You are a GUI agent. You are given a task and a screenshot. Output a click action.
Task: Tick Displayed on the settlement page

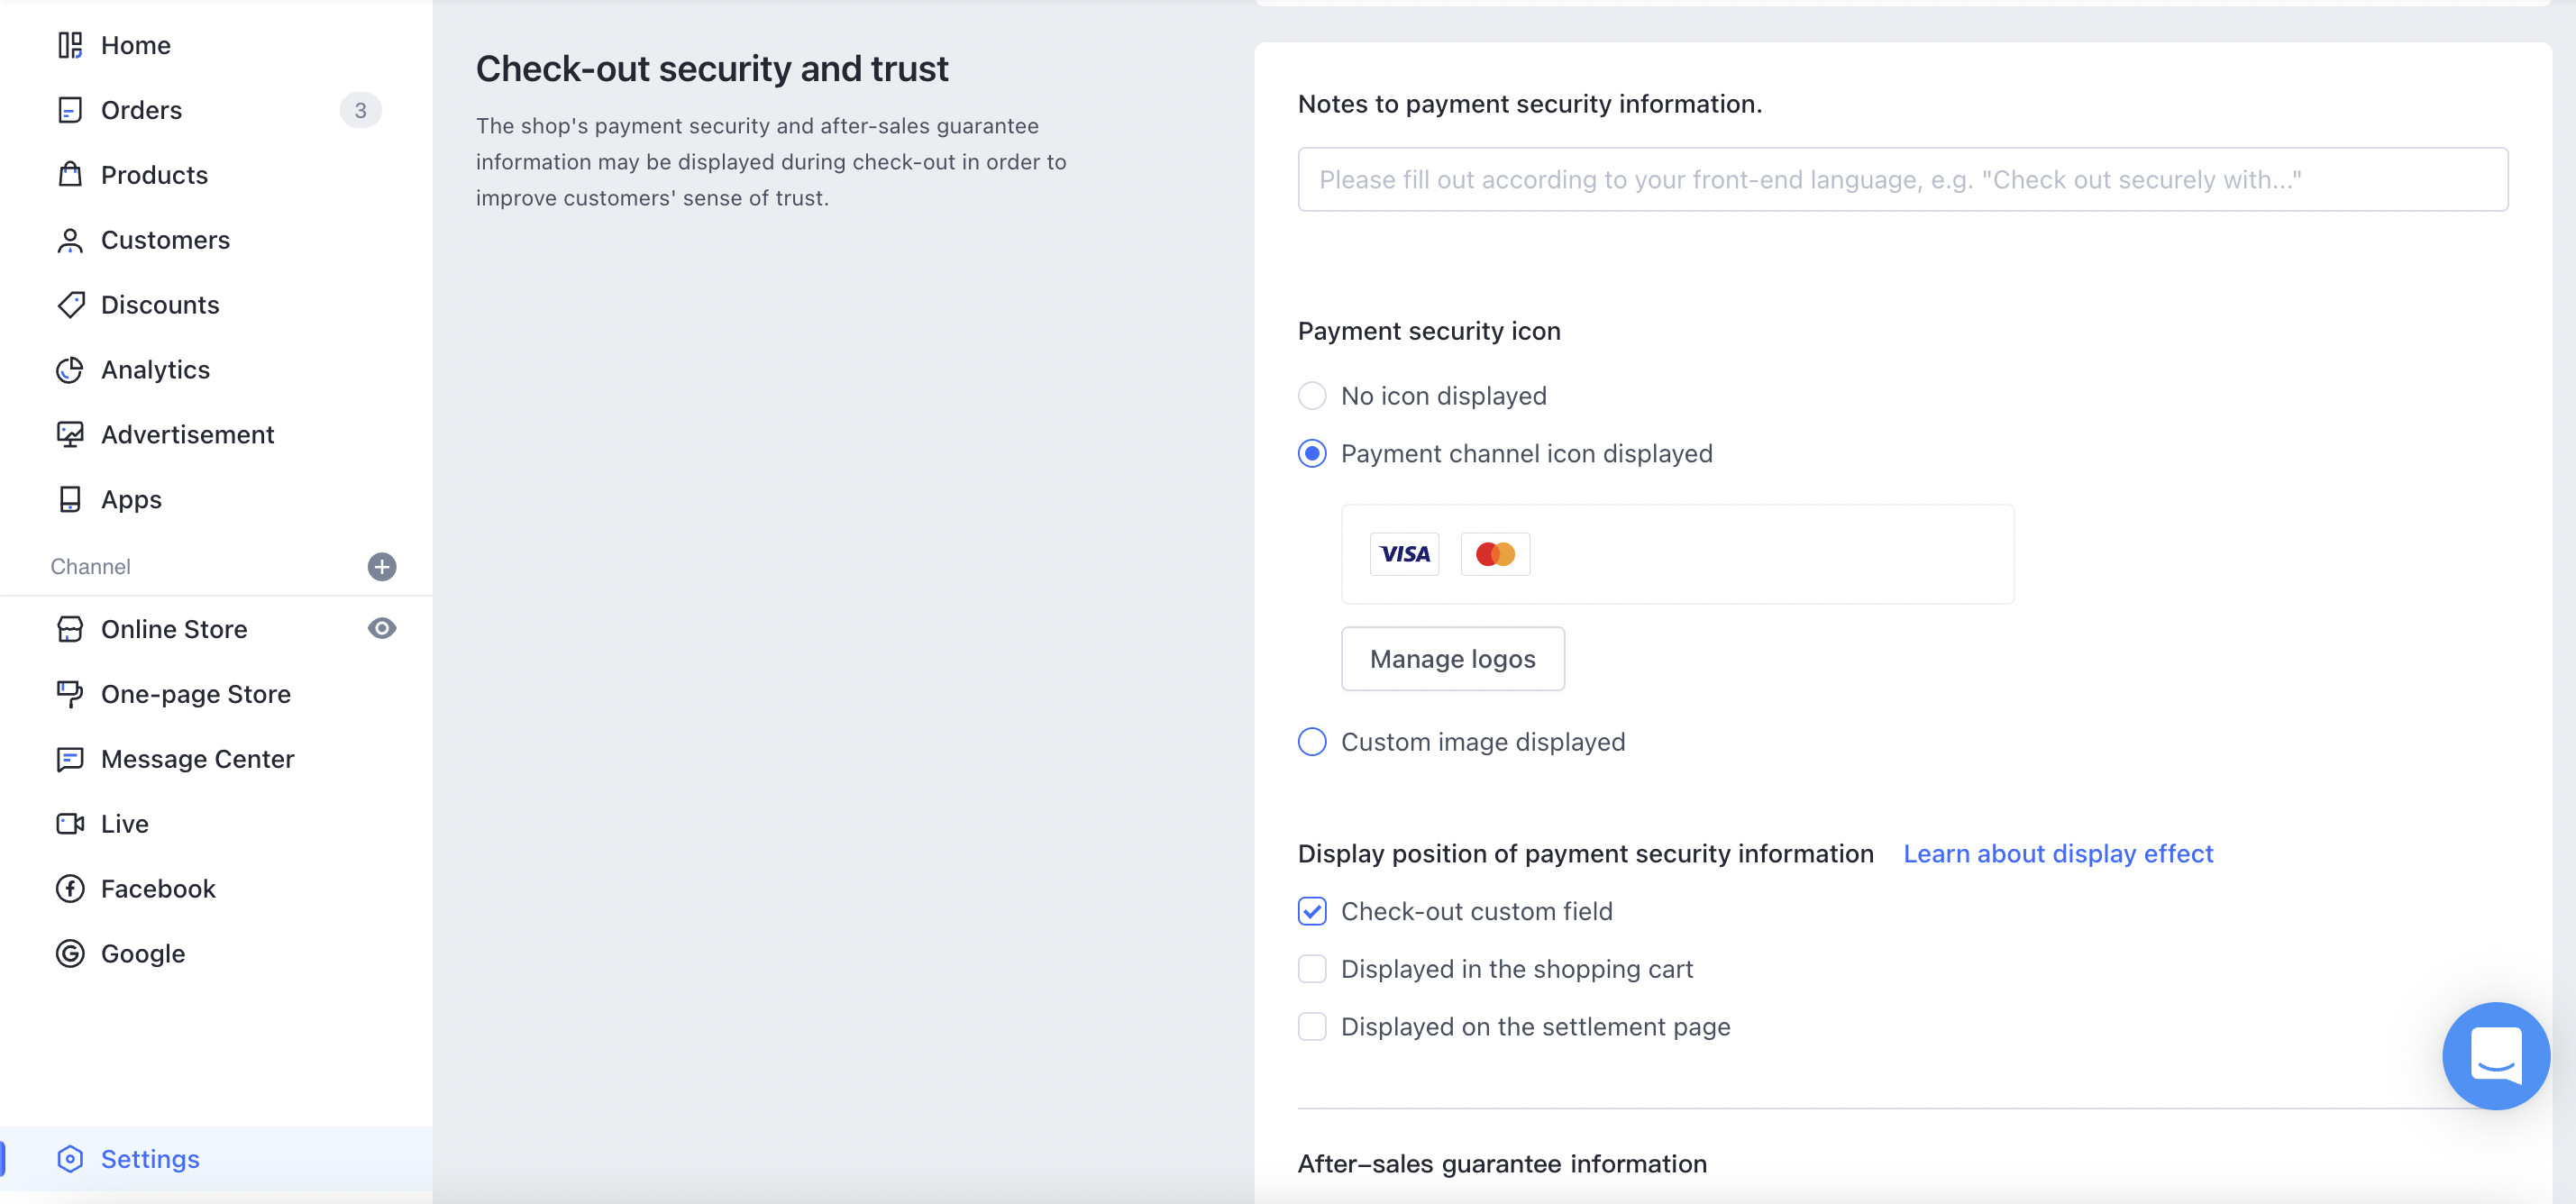tap(1312, 1027)
